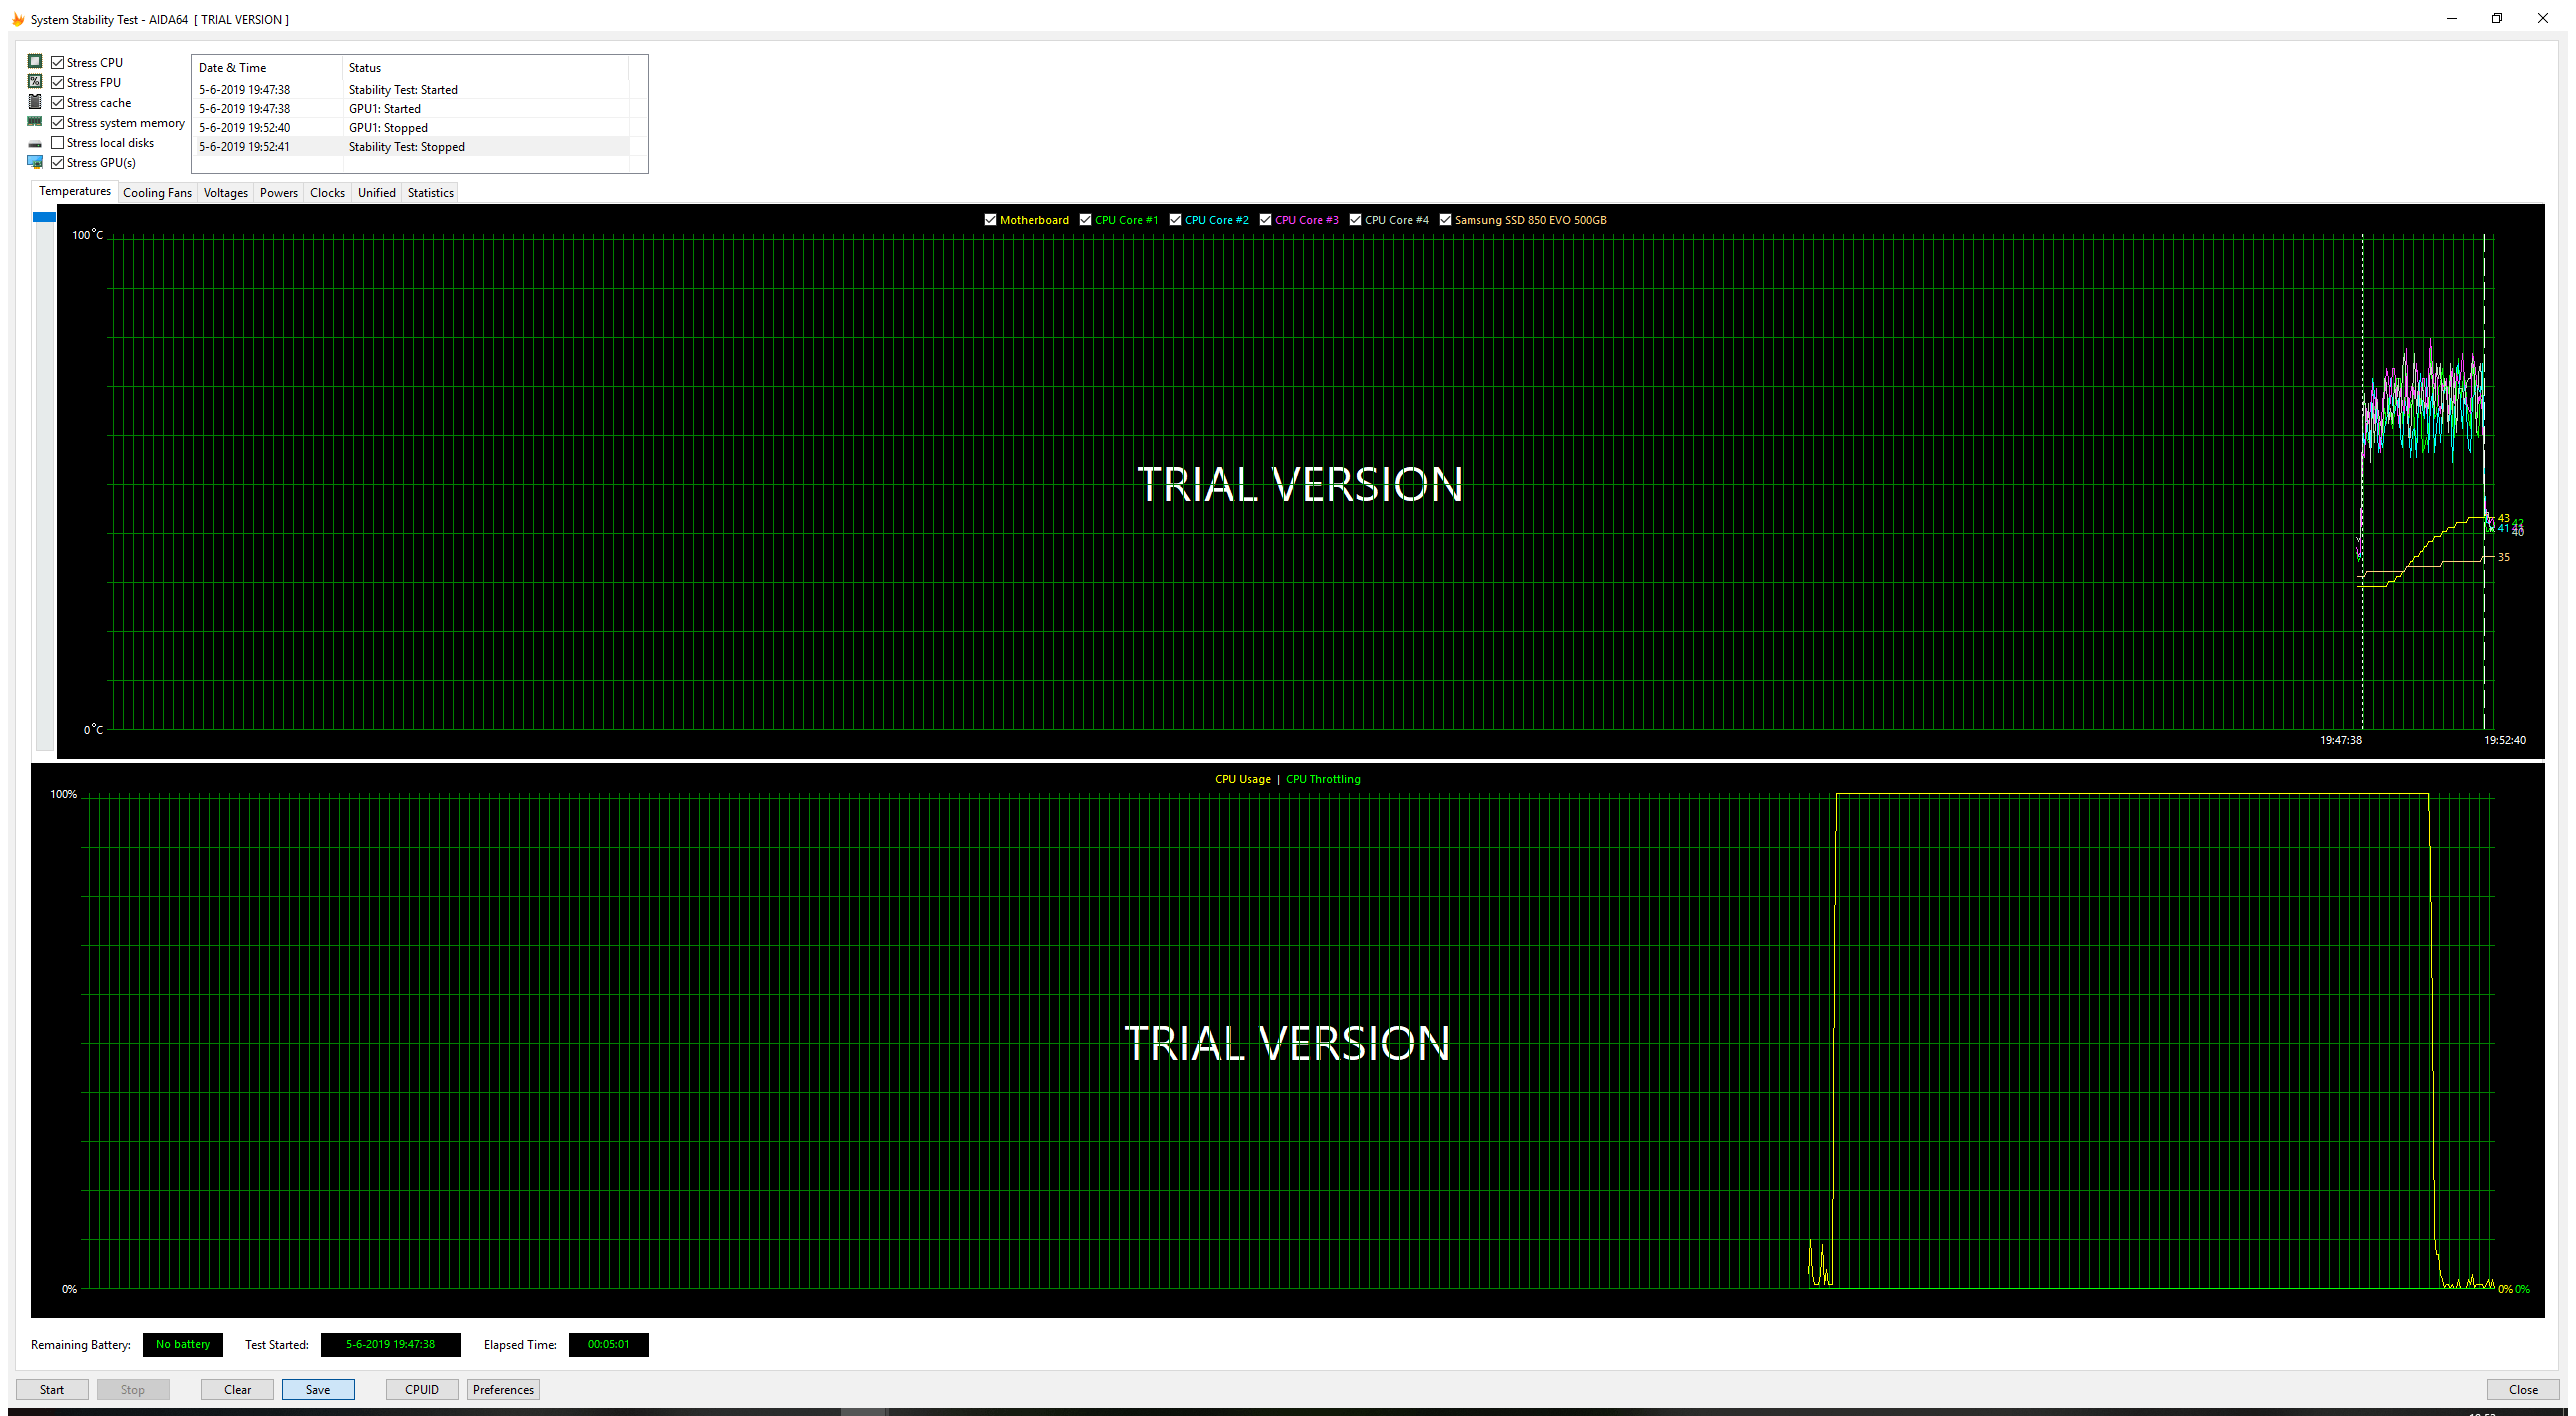Click the cache chip icon
This screenshot has width=2576, height=1416.
click(35, 102)
